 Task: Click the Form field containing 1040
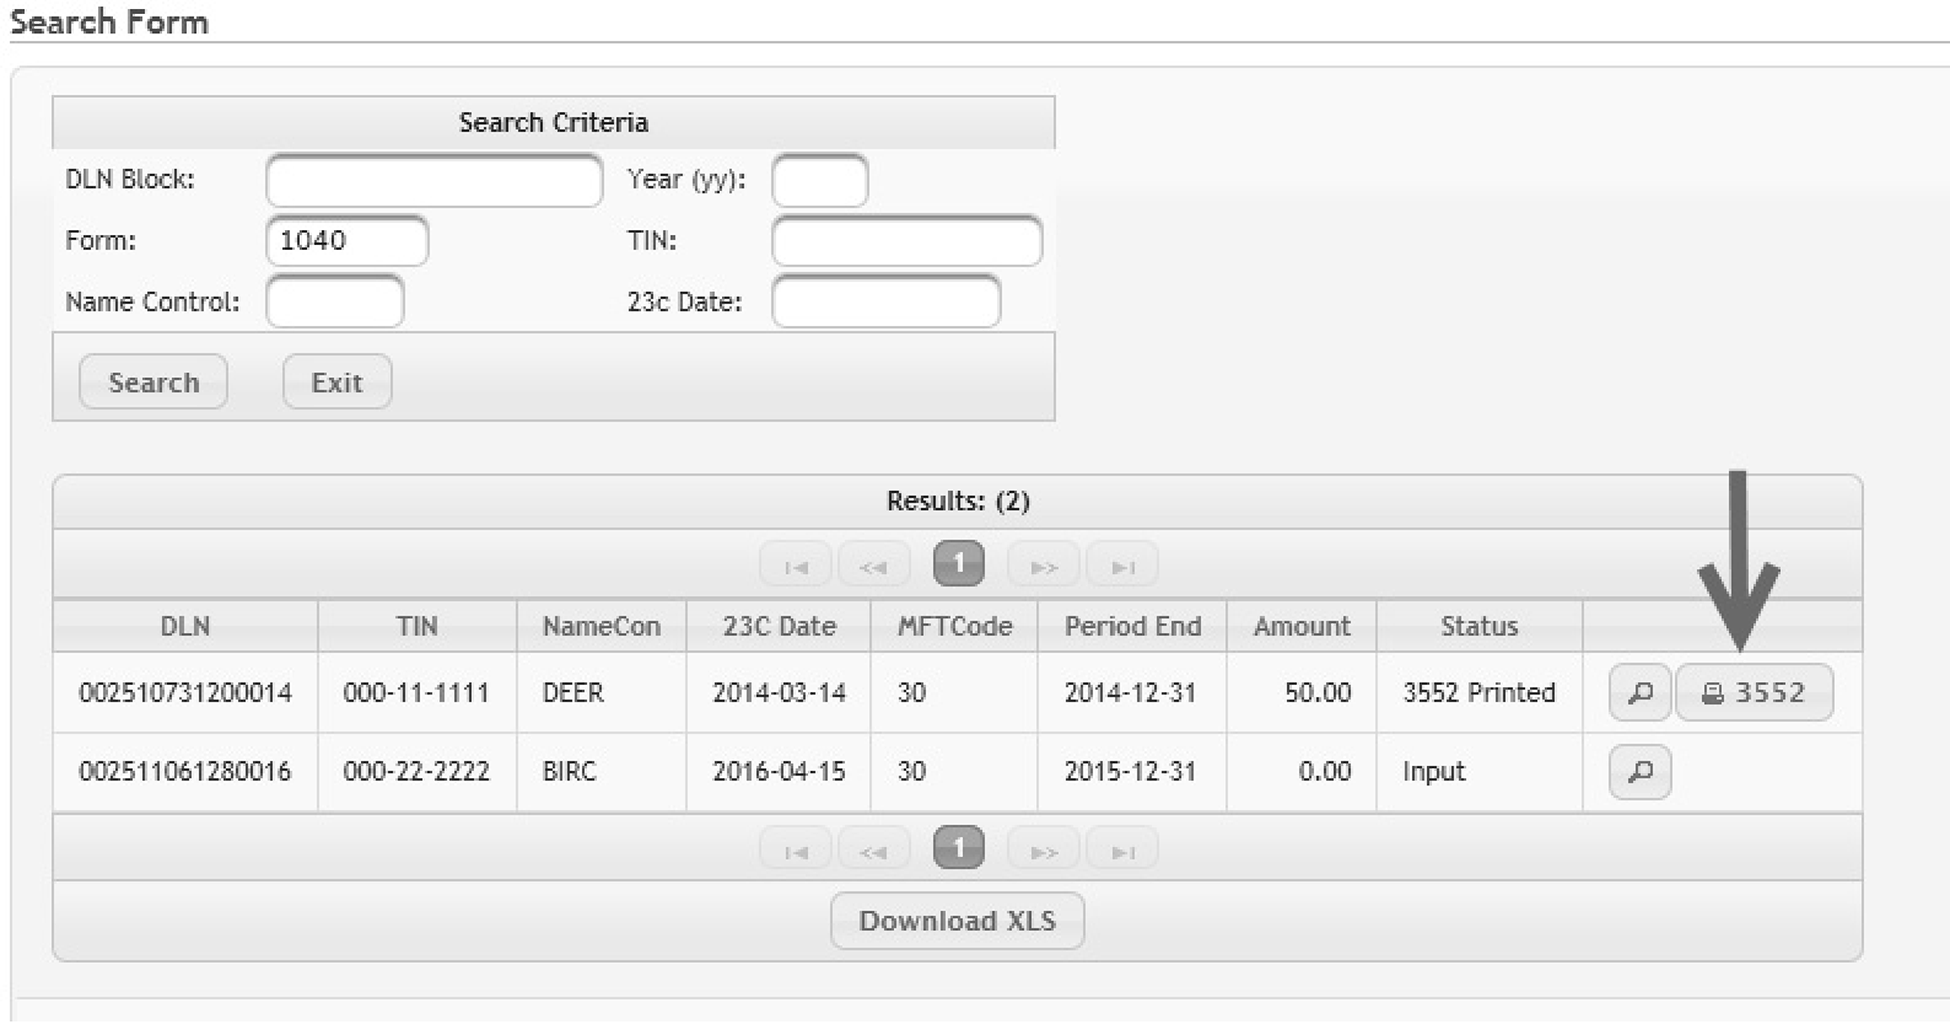click(347, 241)
